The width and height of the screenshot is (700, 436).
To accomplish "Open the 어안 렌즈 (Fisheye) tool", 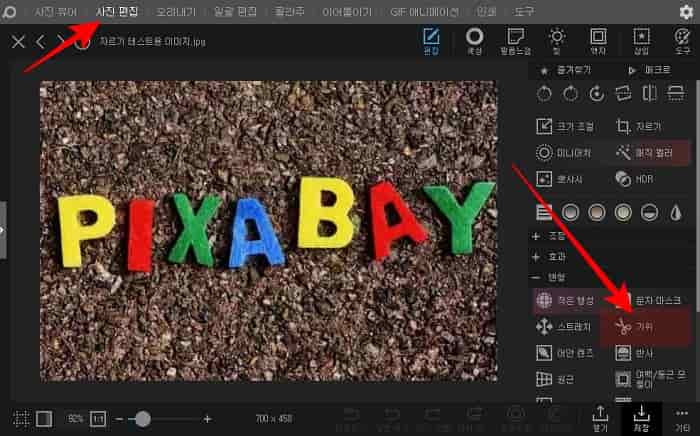I will coord(564,353).
